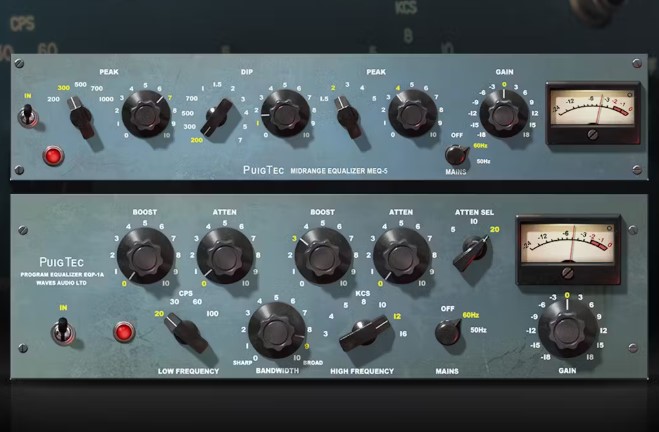This screenshot has height=432, width=659.
Task: Click the EQP-1A red power lamp
Action: [124, 332]
